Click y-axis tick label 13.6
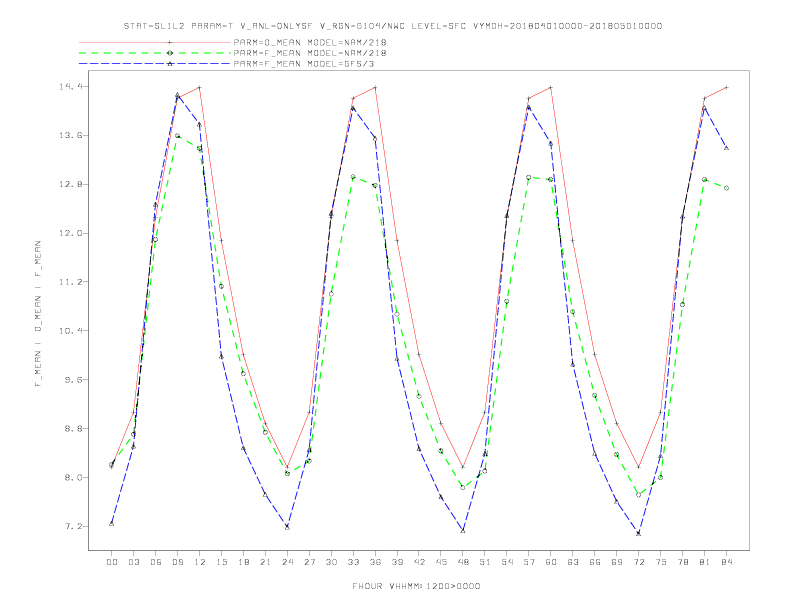This screenshot has width=792, height=612. (70, 136)
